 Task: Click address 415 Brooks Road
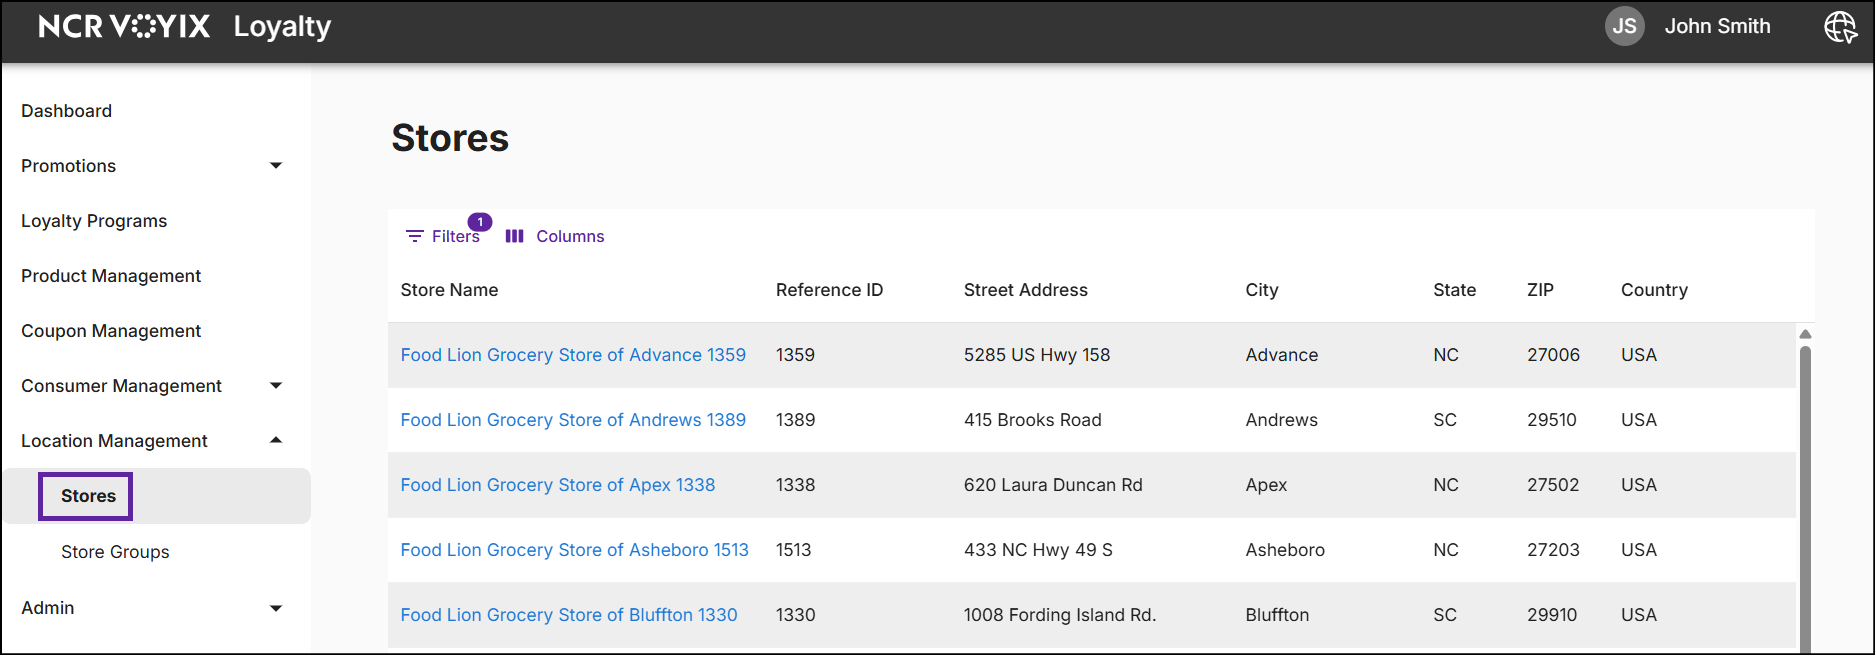coord(1032,420)
